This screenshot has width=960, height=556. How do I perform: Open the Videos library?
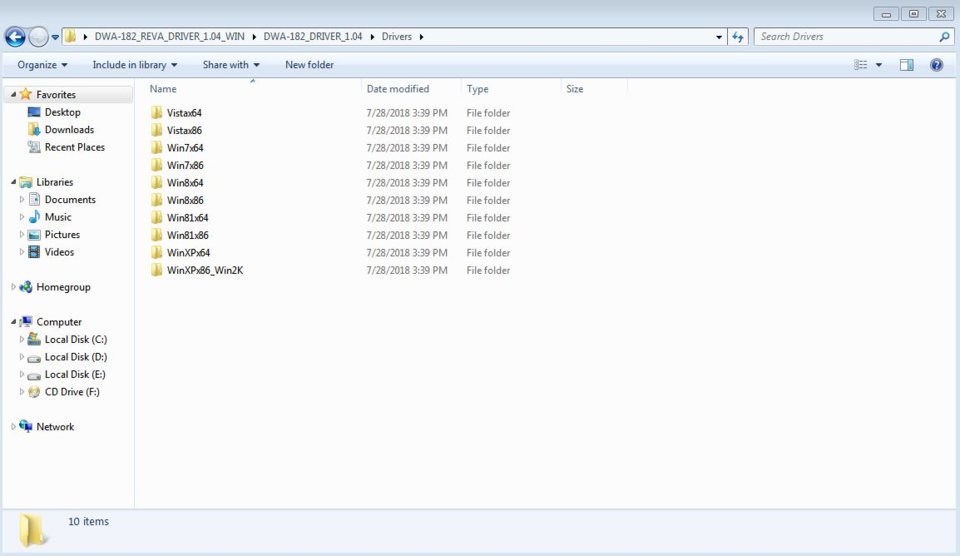click(59, 252)
